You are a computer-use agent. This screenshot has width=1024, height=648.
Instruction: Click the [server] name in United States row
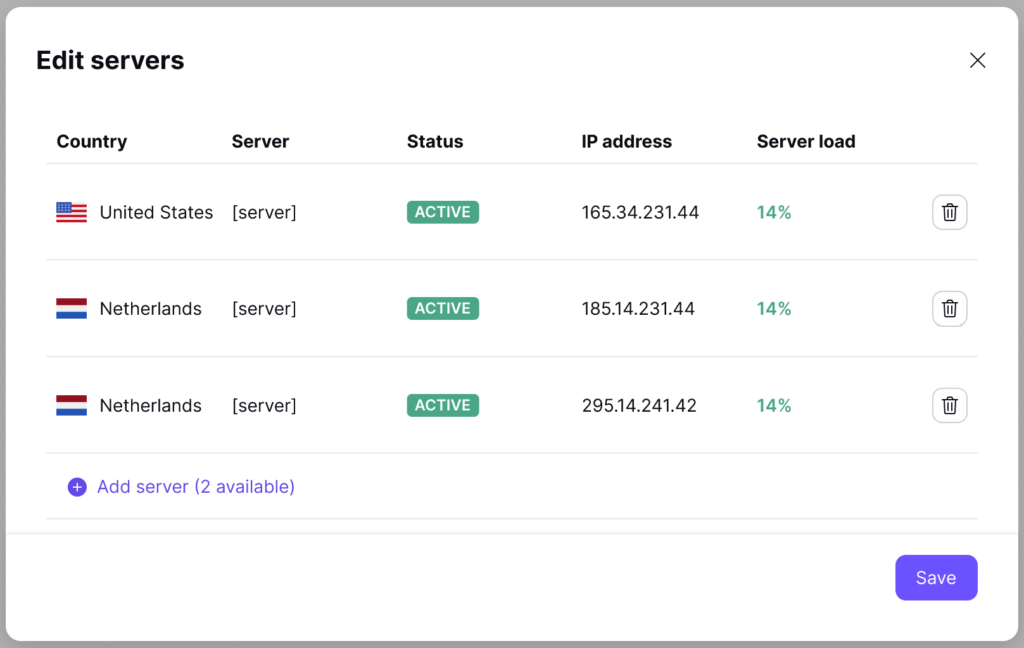click(x=264, y=212)
